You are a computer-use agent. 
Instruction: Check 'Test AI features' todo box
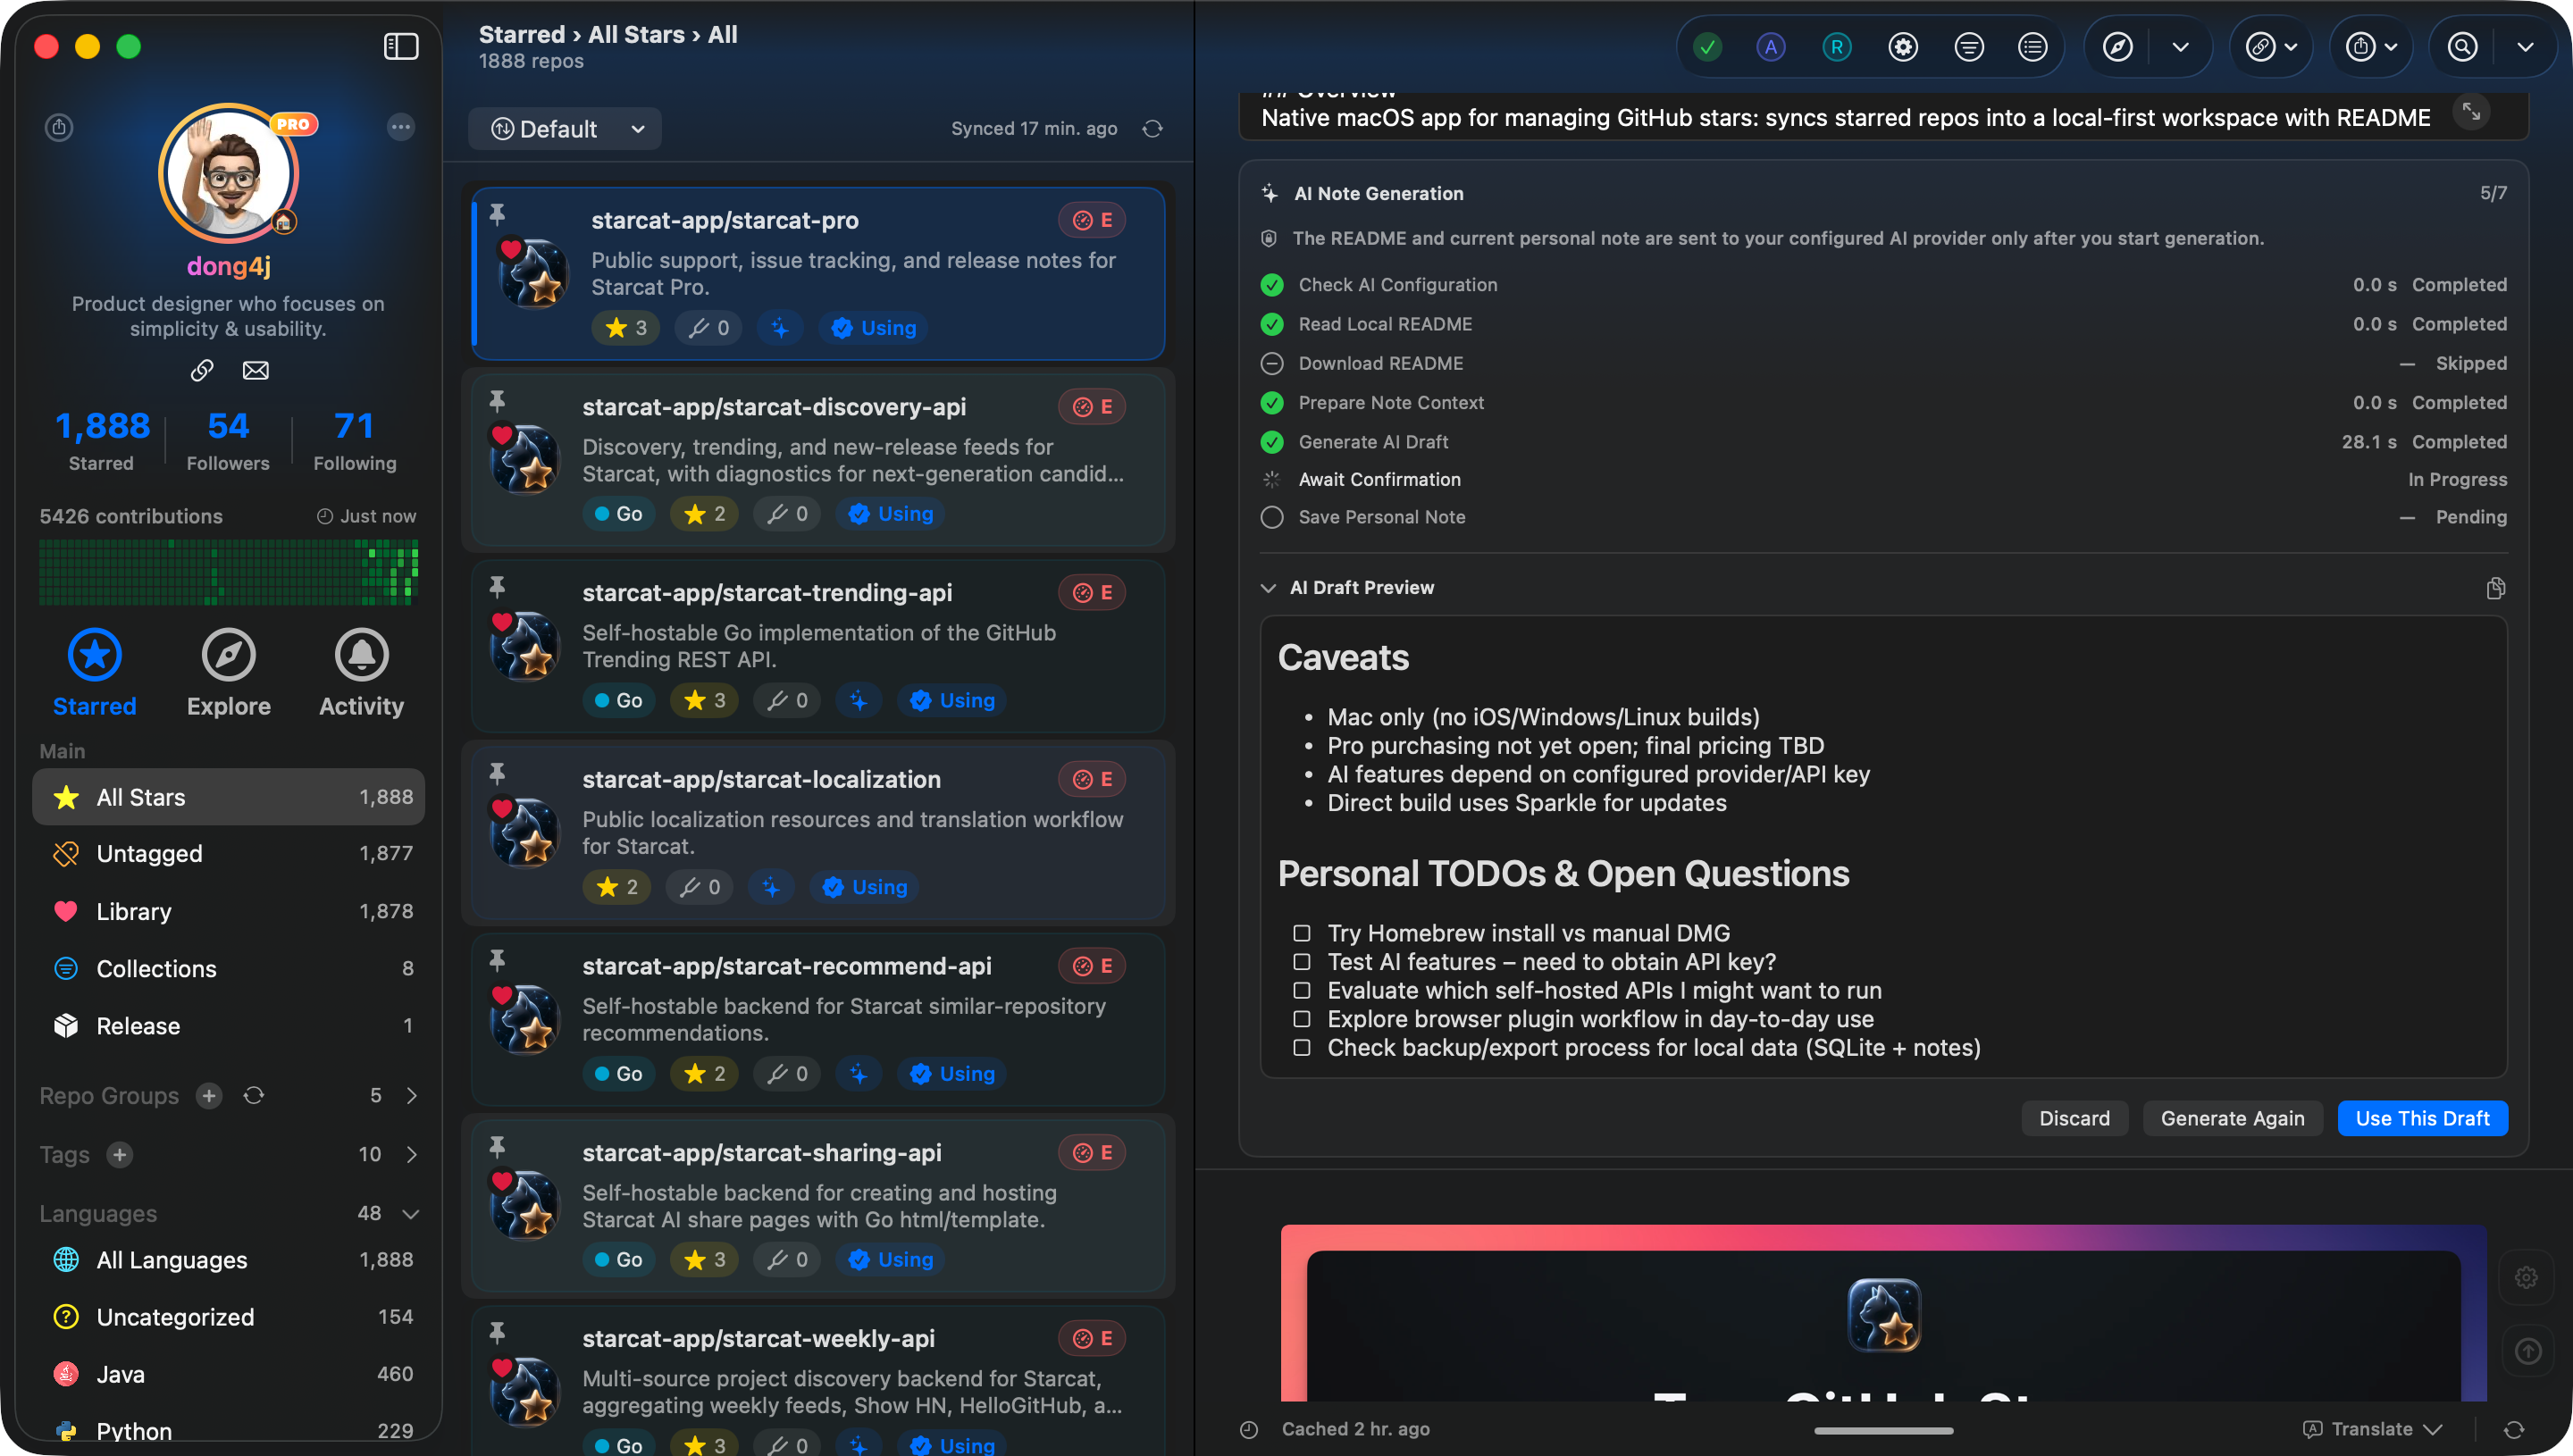(x=1301, y=962)
